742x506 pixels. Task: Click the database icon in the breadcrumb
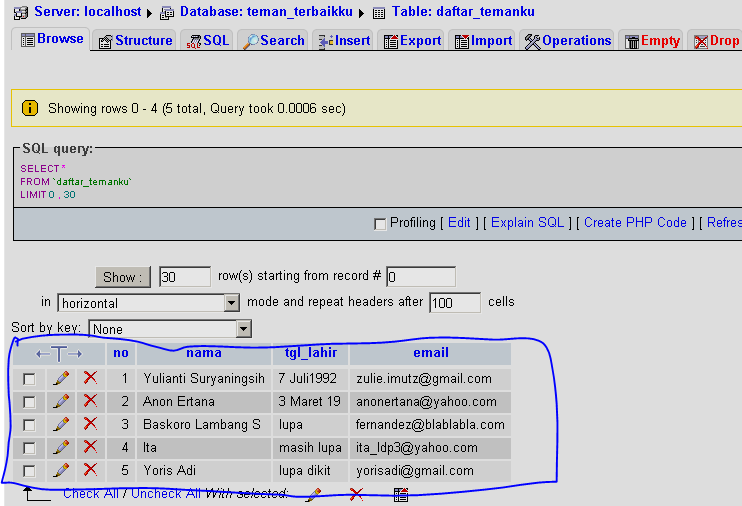(x=167, y=13)
